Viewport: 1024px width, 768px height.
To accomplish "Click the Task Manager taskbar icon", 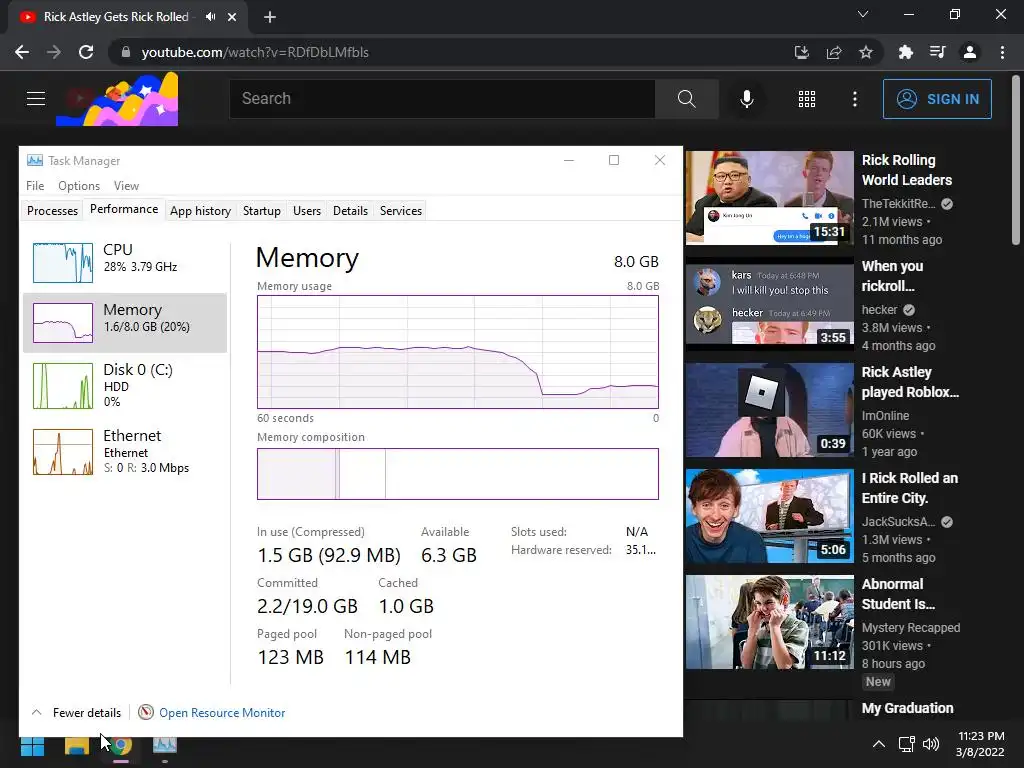I will [165, 746].
